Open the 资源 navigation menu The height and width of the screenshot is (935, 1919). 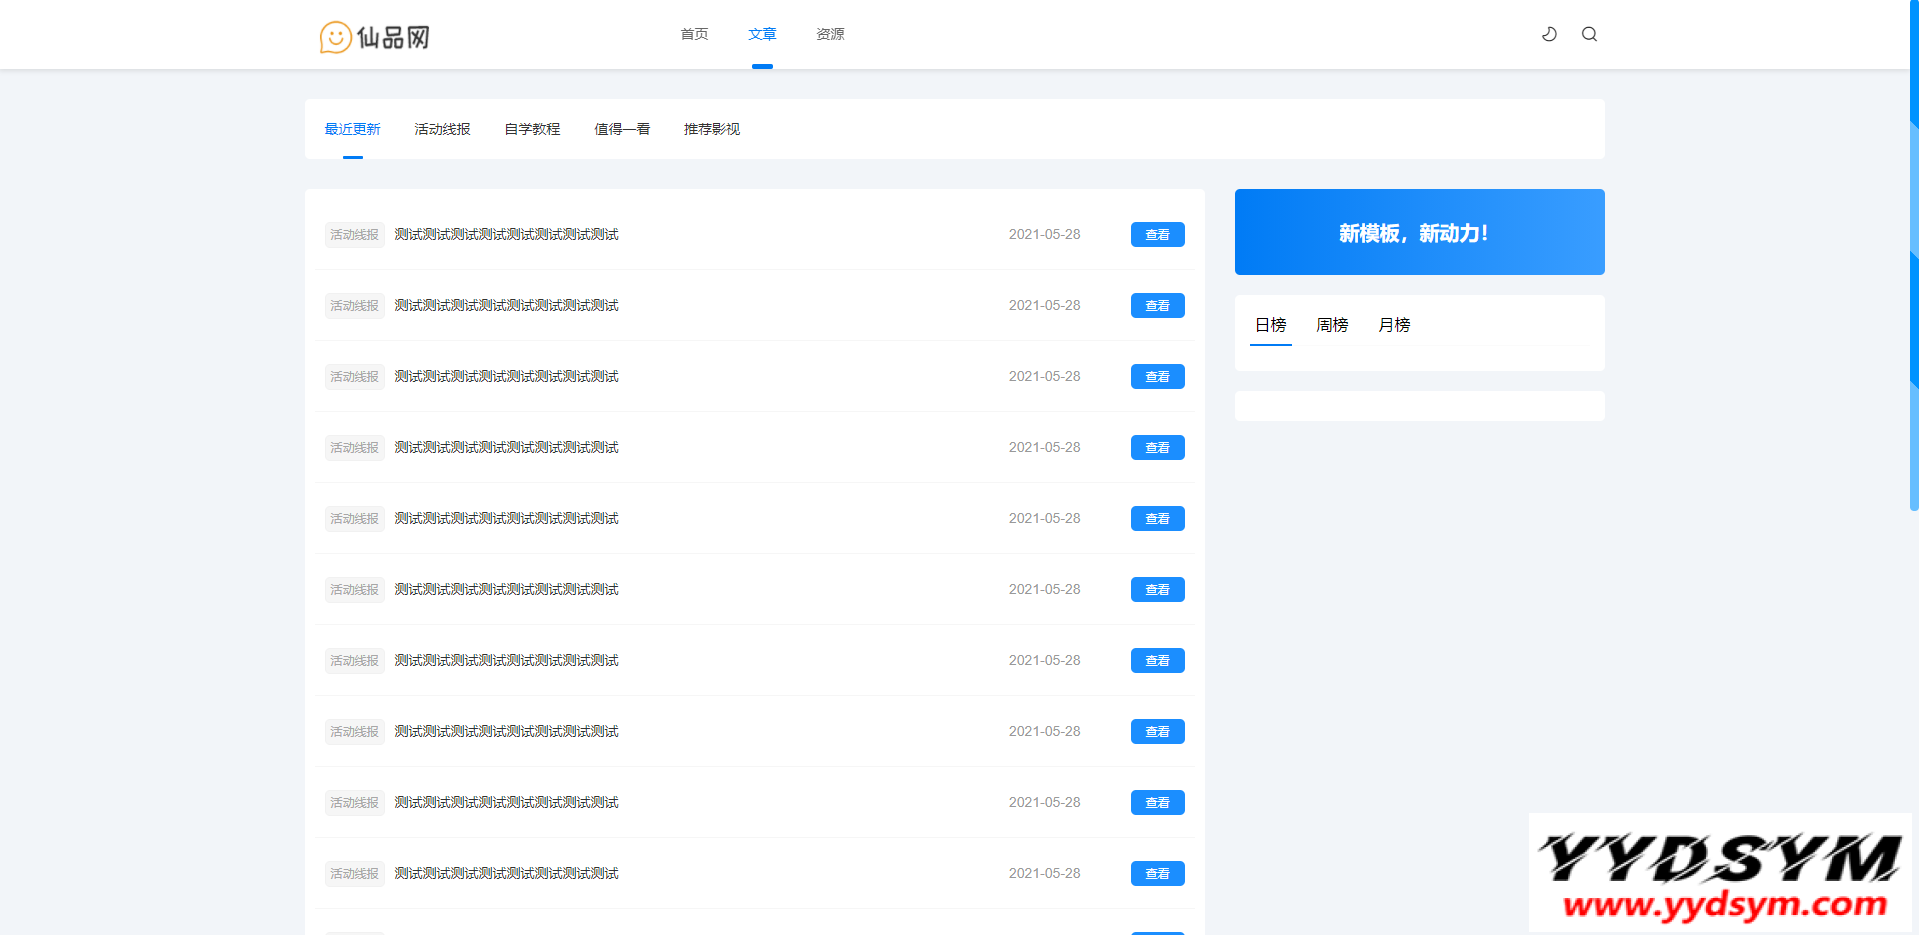coord(830,34)
